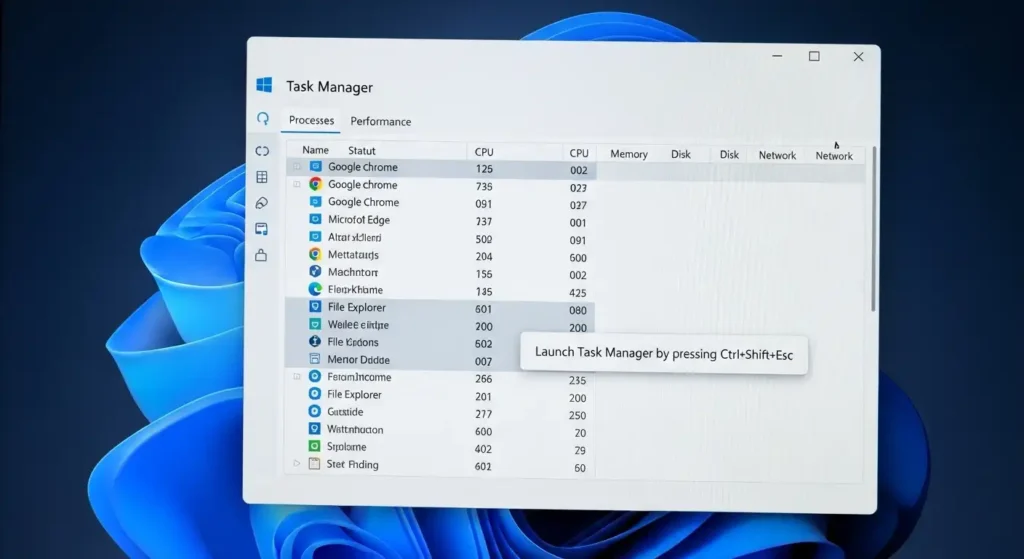This screenshot has width=1024, height=559.
Task: Switch to the Processes tab
Action: click(x=312, y=120)
